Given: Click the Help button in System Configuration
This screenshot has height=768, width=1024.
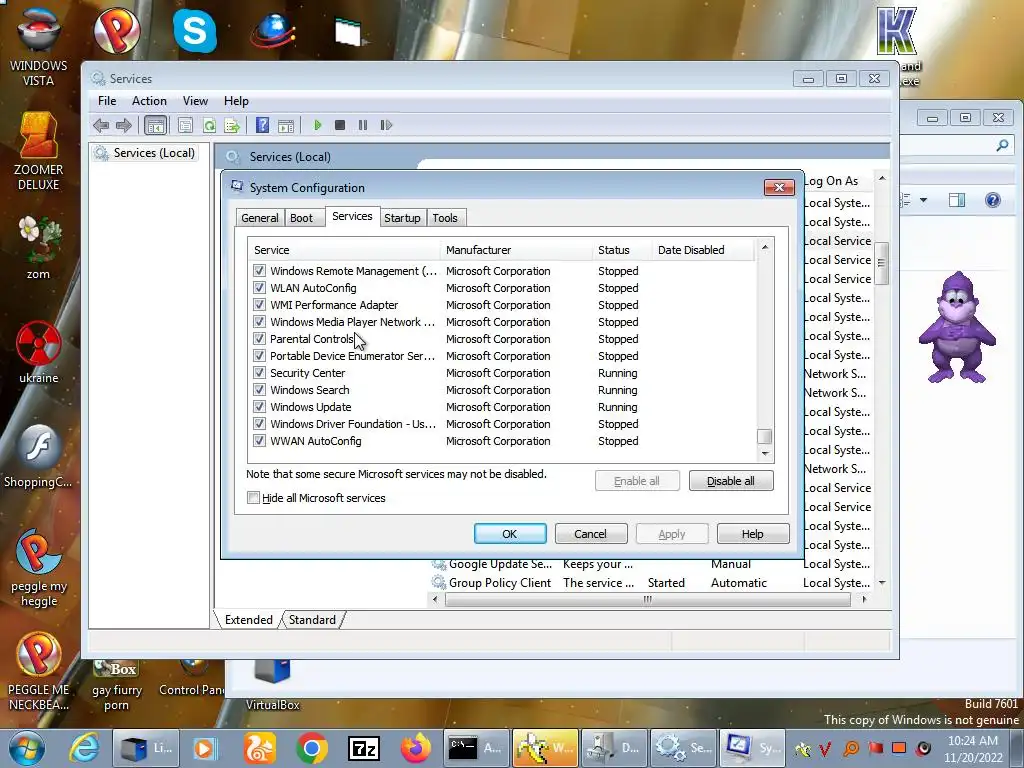Looking at the screenshot, I should (x=752, y=534).
